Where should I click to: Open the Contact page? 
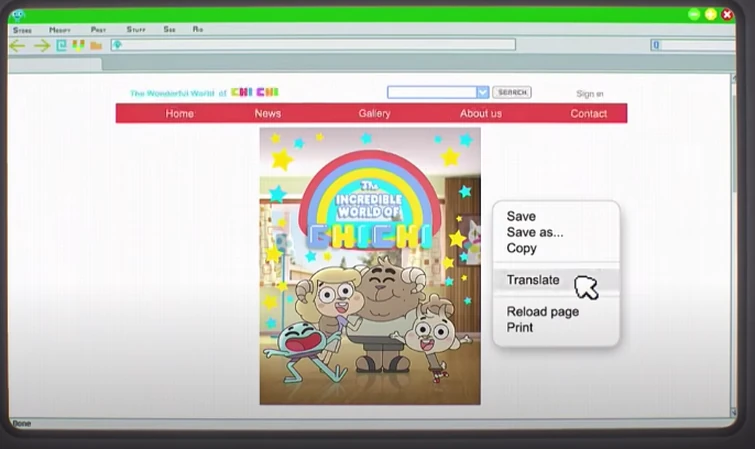coord(588,114)
